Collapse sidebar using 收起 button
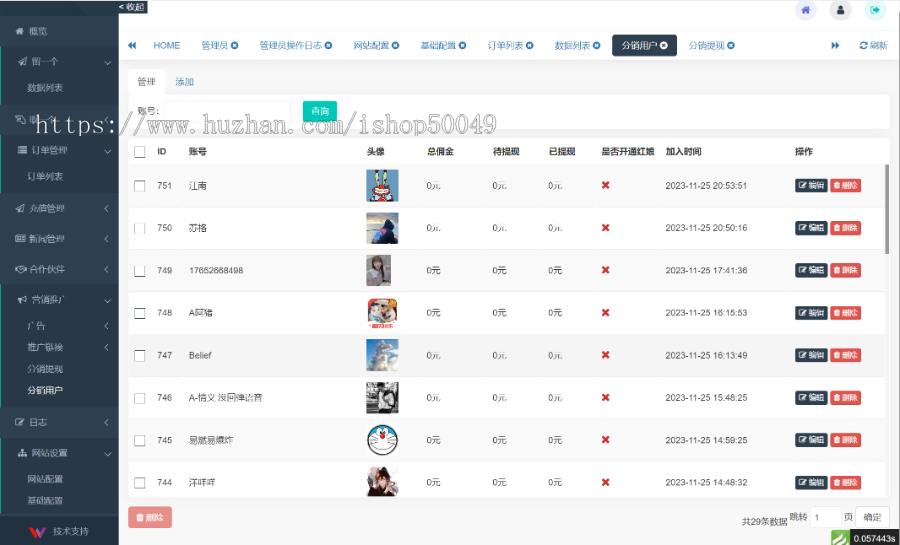 [133, 7]
